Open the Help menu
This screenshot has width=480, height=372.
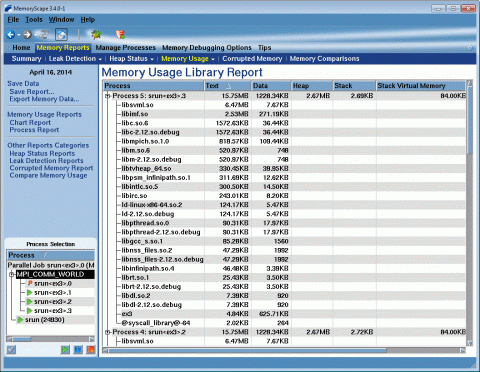(88, 20)
